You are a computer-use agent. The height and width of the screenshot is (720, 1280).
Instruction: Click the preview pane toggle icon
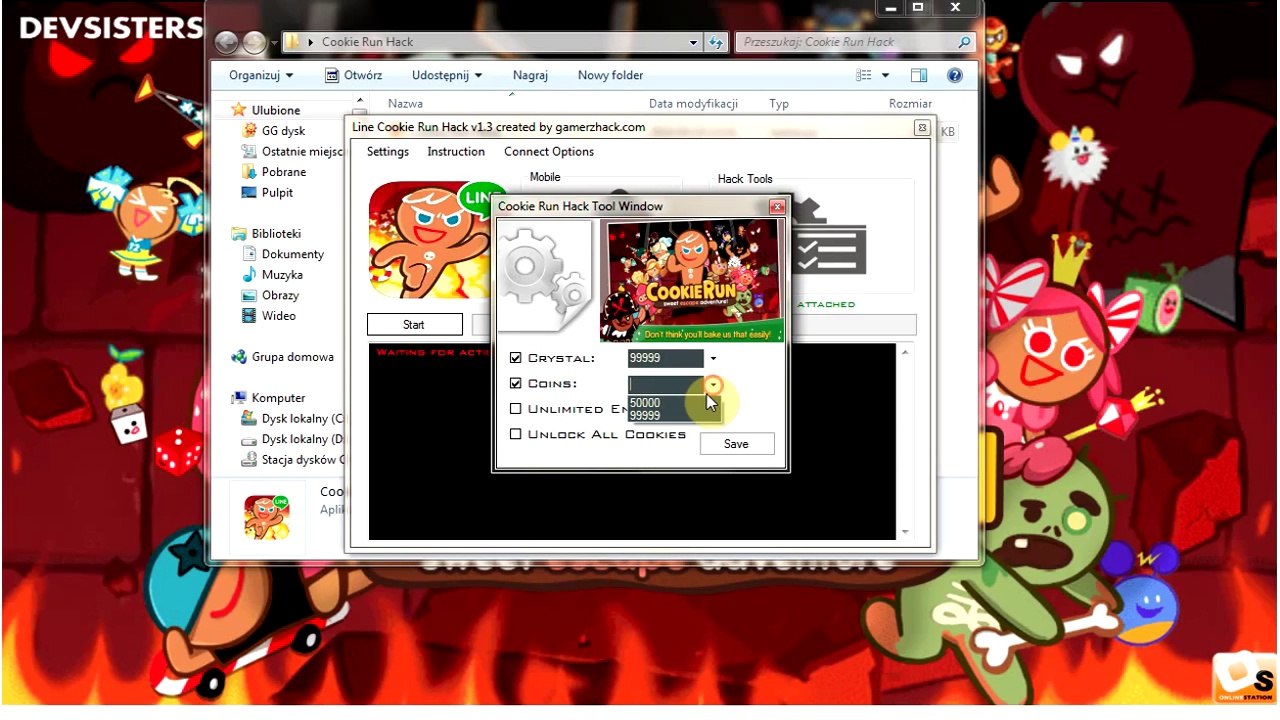[x=918, y=74]
